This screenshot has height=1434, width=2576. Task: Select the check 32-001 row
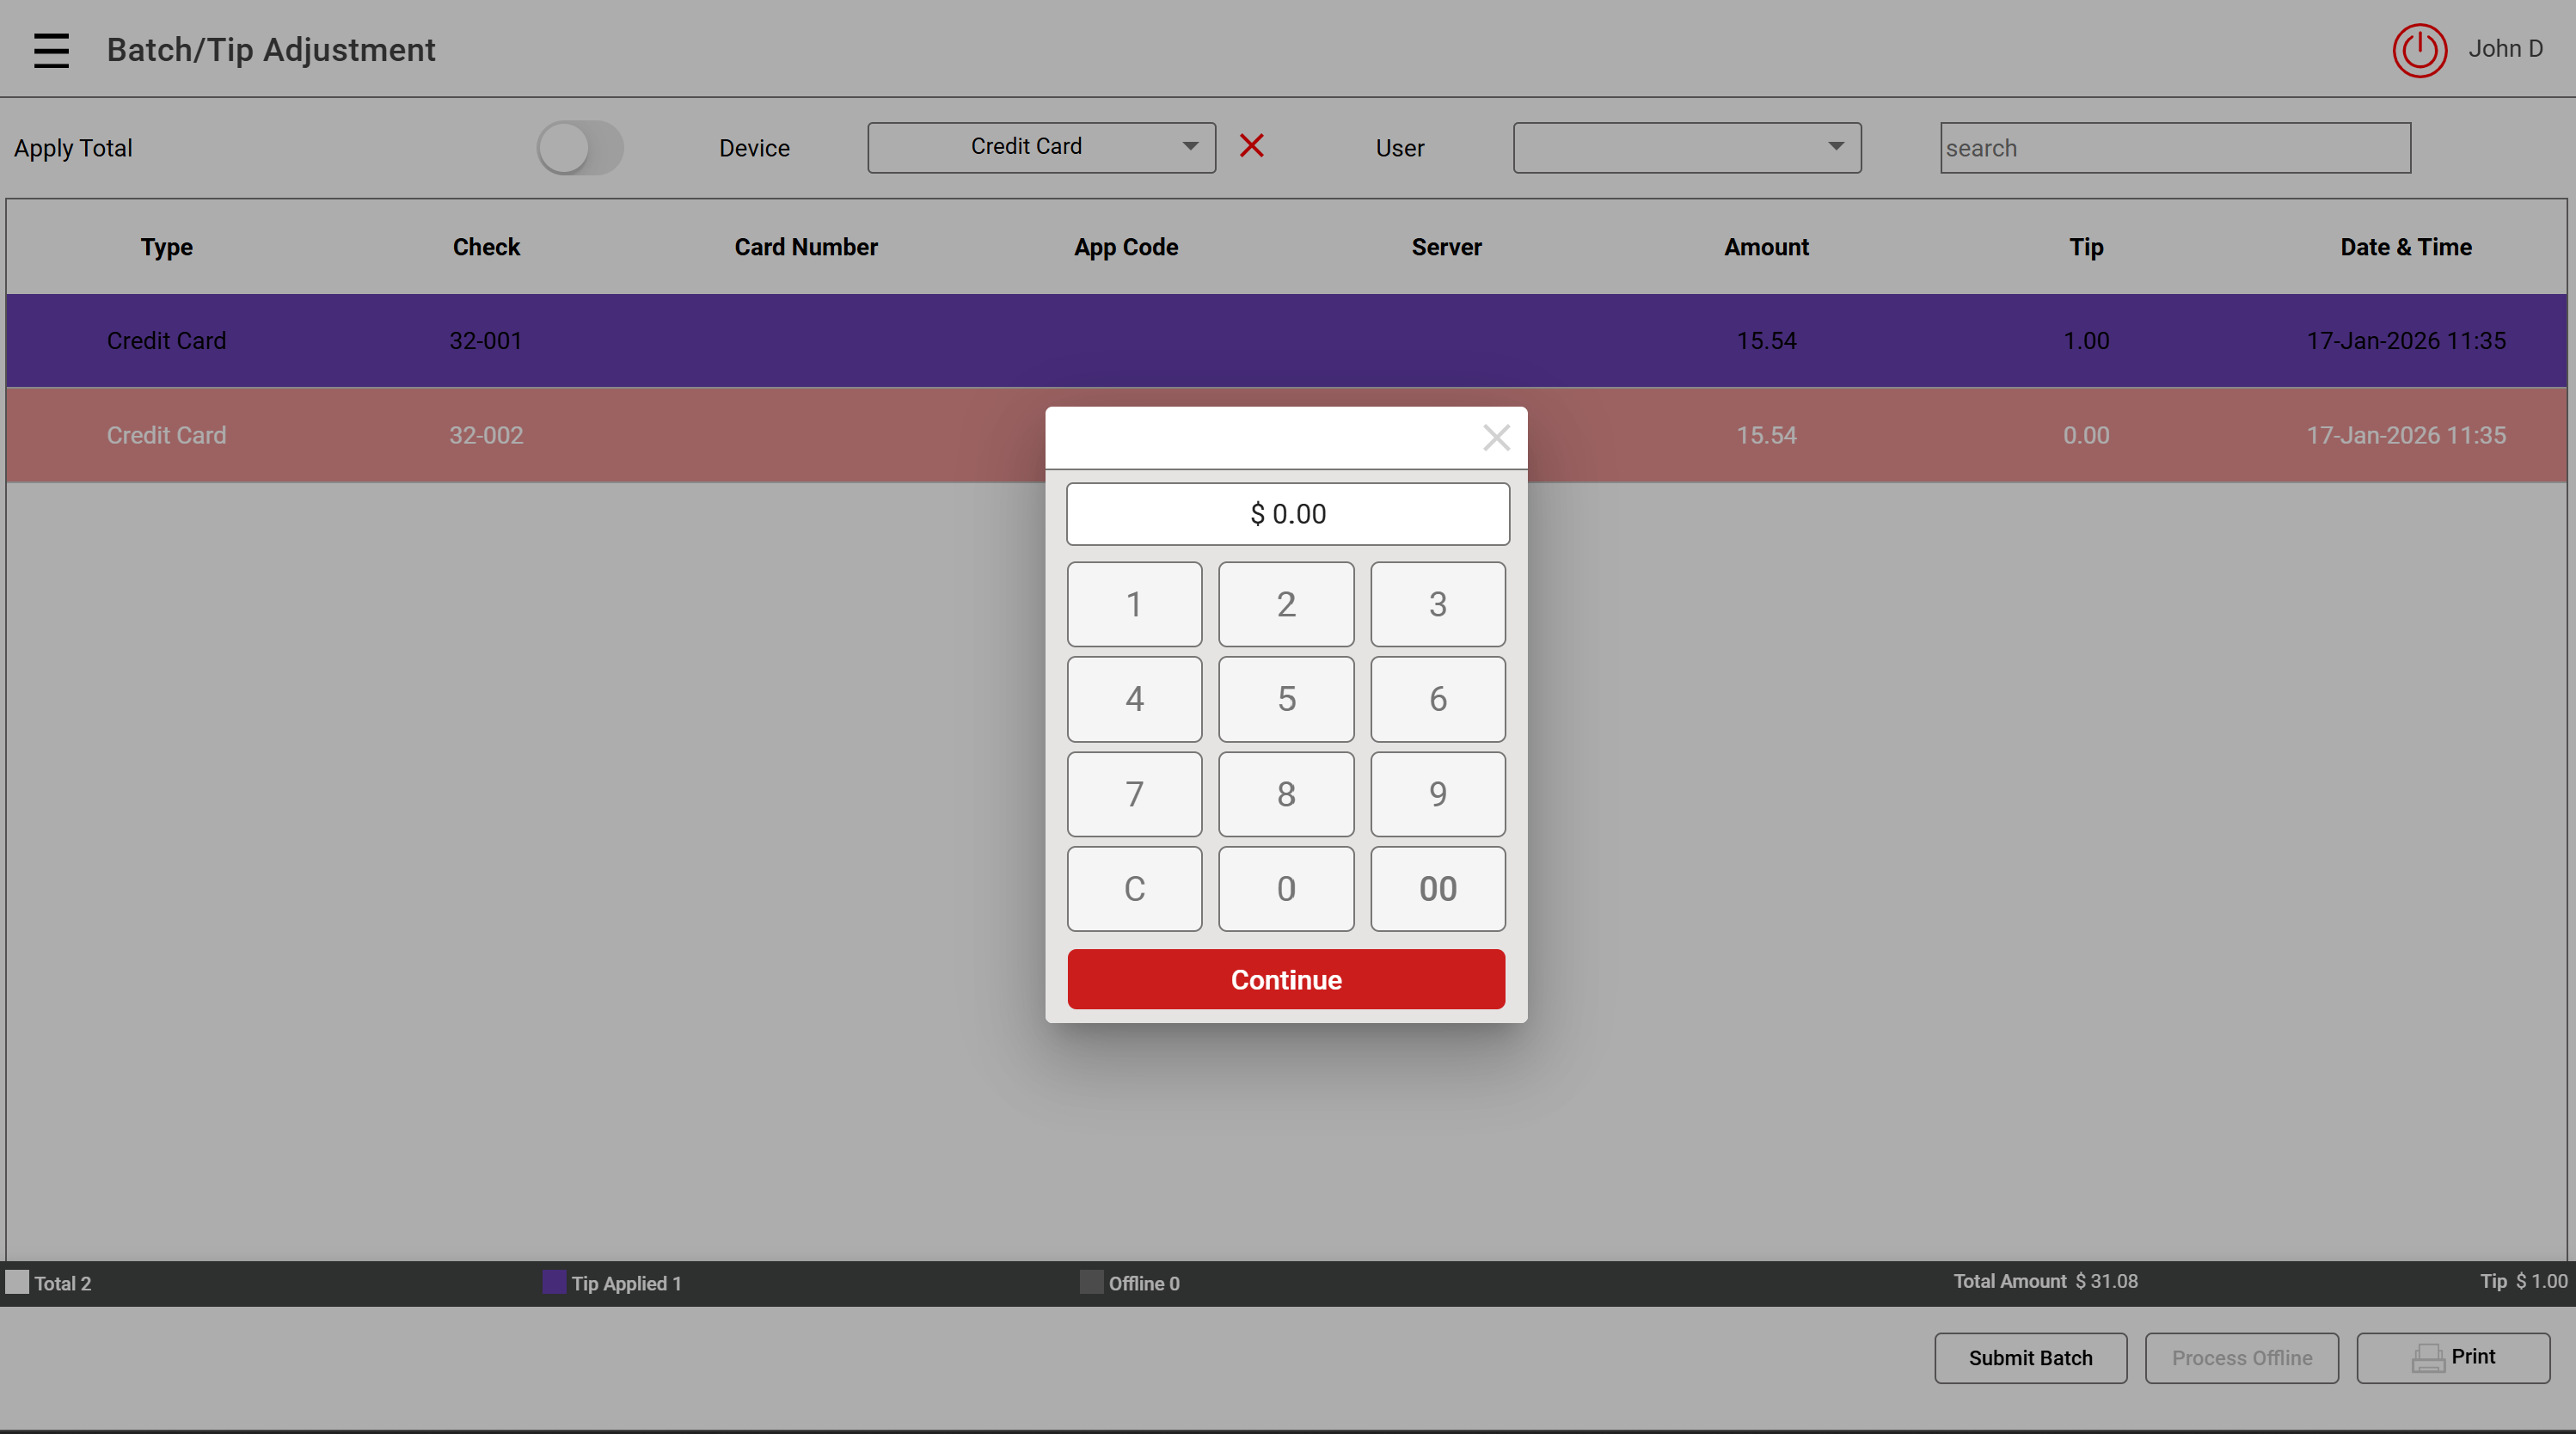485,341
